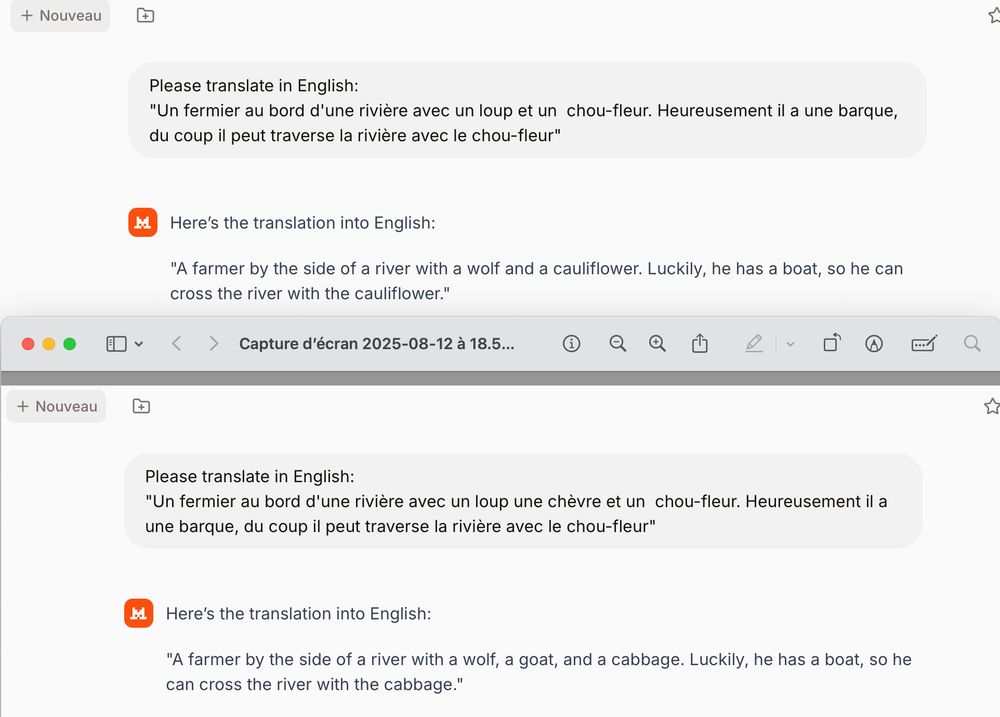This screenshot has width=1000, height=717.
Task: Star the conversation inside the screenshot
Action: pos(991,406)
